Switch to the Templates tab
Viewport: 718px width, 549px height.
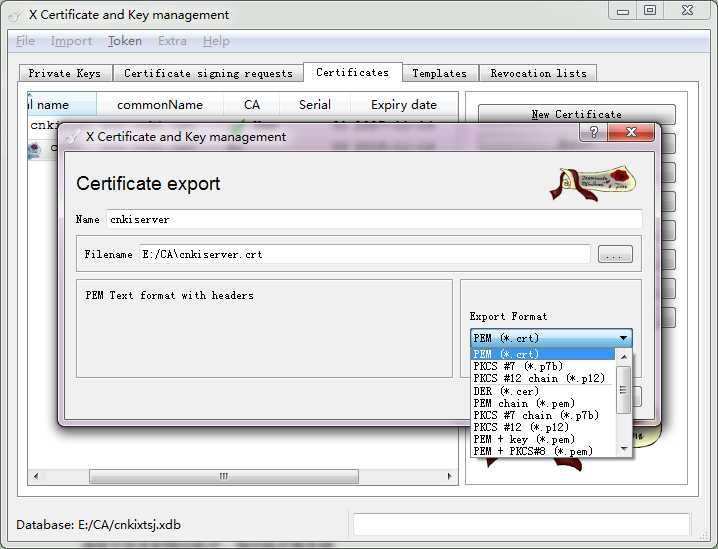tap(440, 73)
